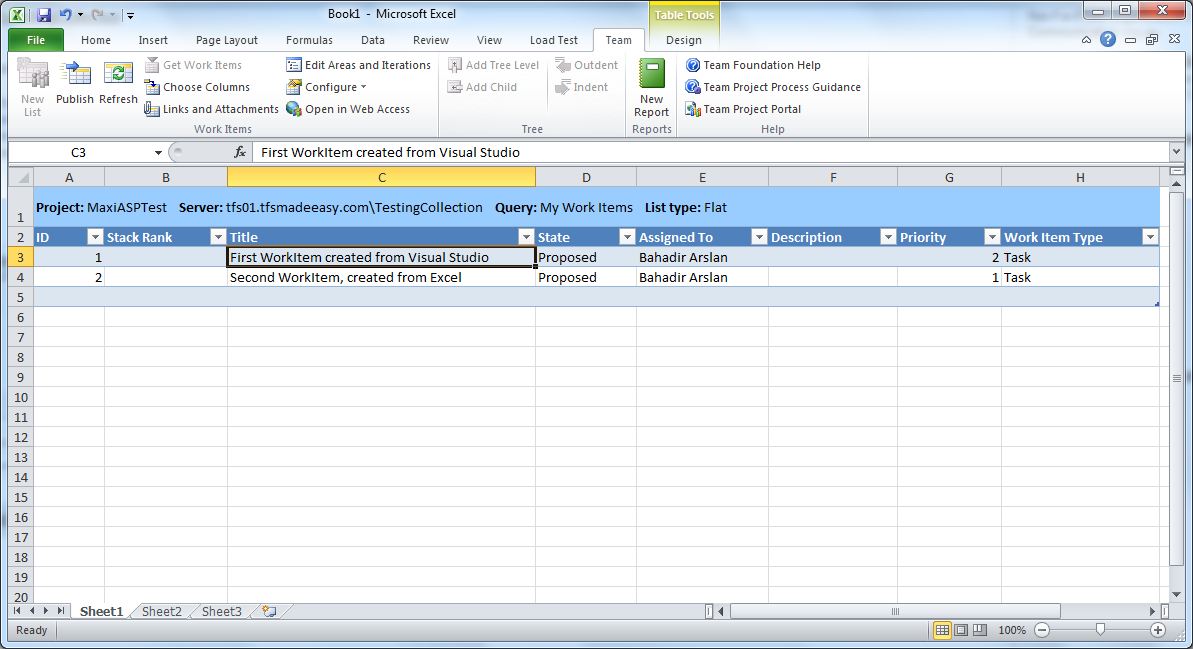The height and width of the screenshot is (649, 1193).
Task: Save the workbook from Quick Access toolbar
Action: point(43,14)
